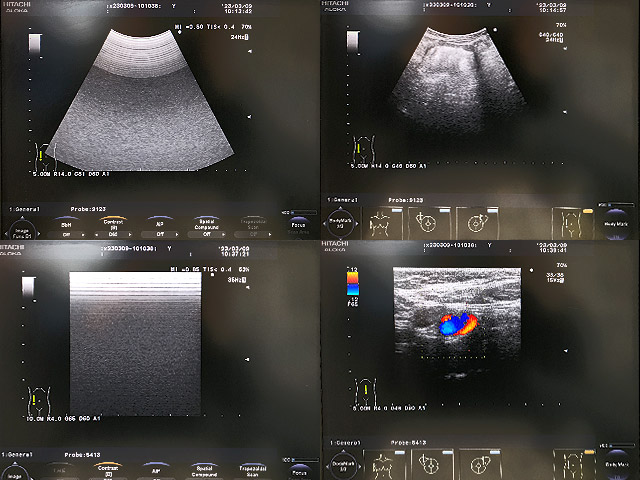This screenshot has height=480, width=640.
Task: Click 1:General preset label on 10:38:41 screen
Action: 345,442
